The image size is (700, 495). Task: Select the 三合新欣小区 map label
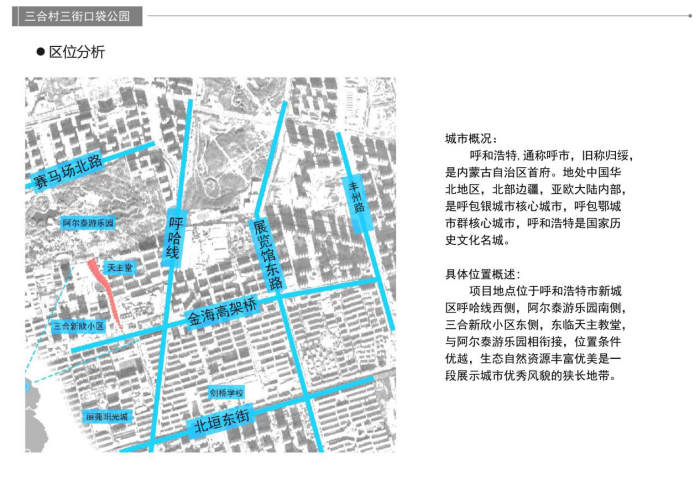[x=77, y=327]
